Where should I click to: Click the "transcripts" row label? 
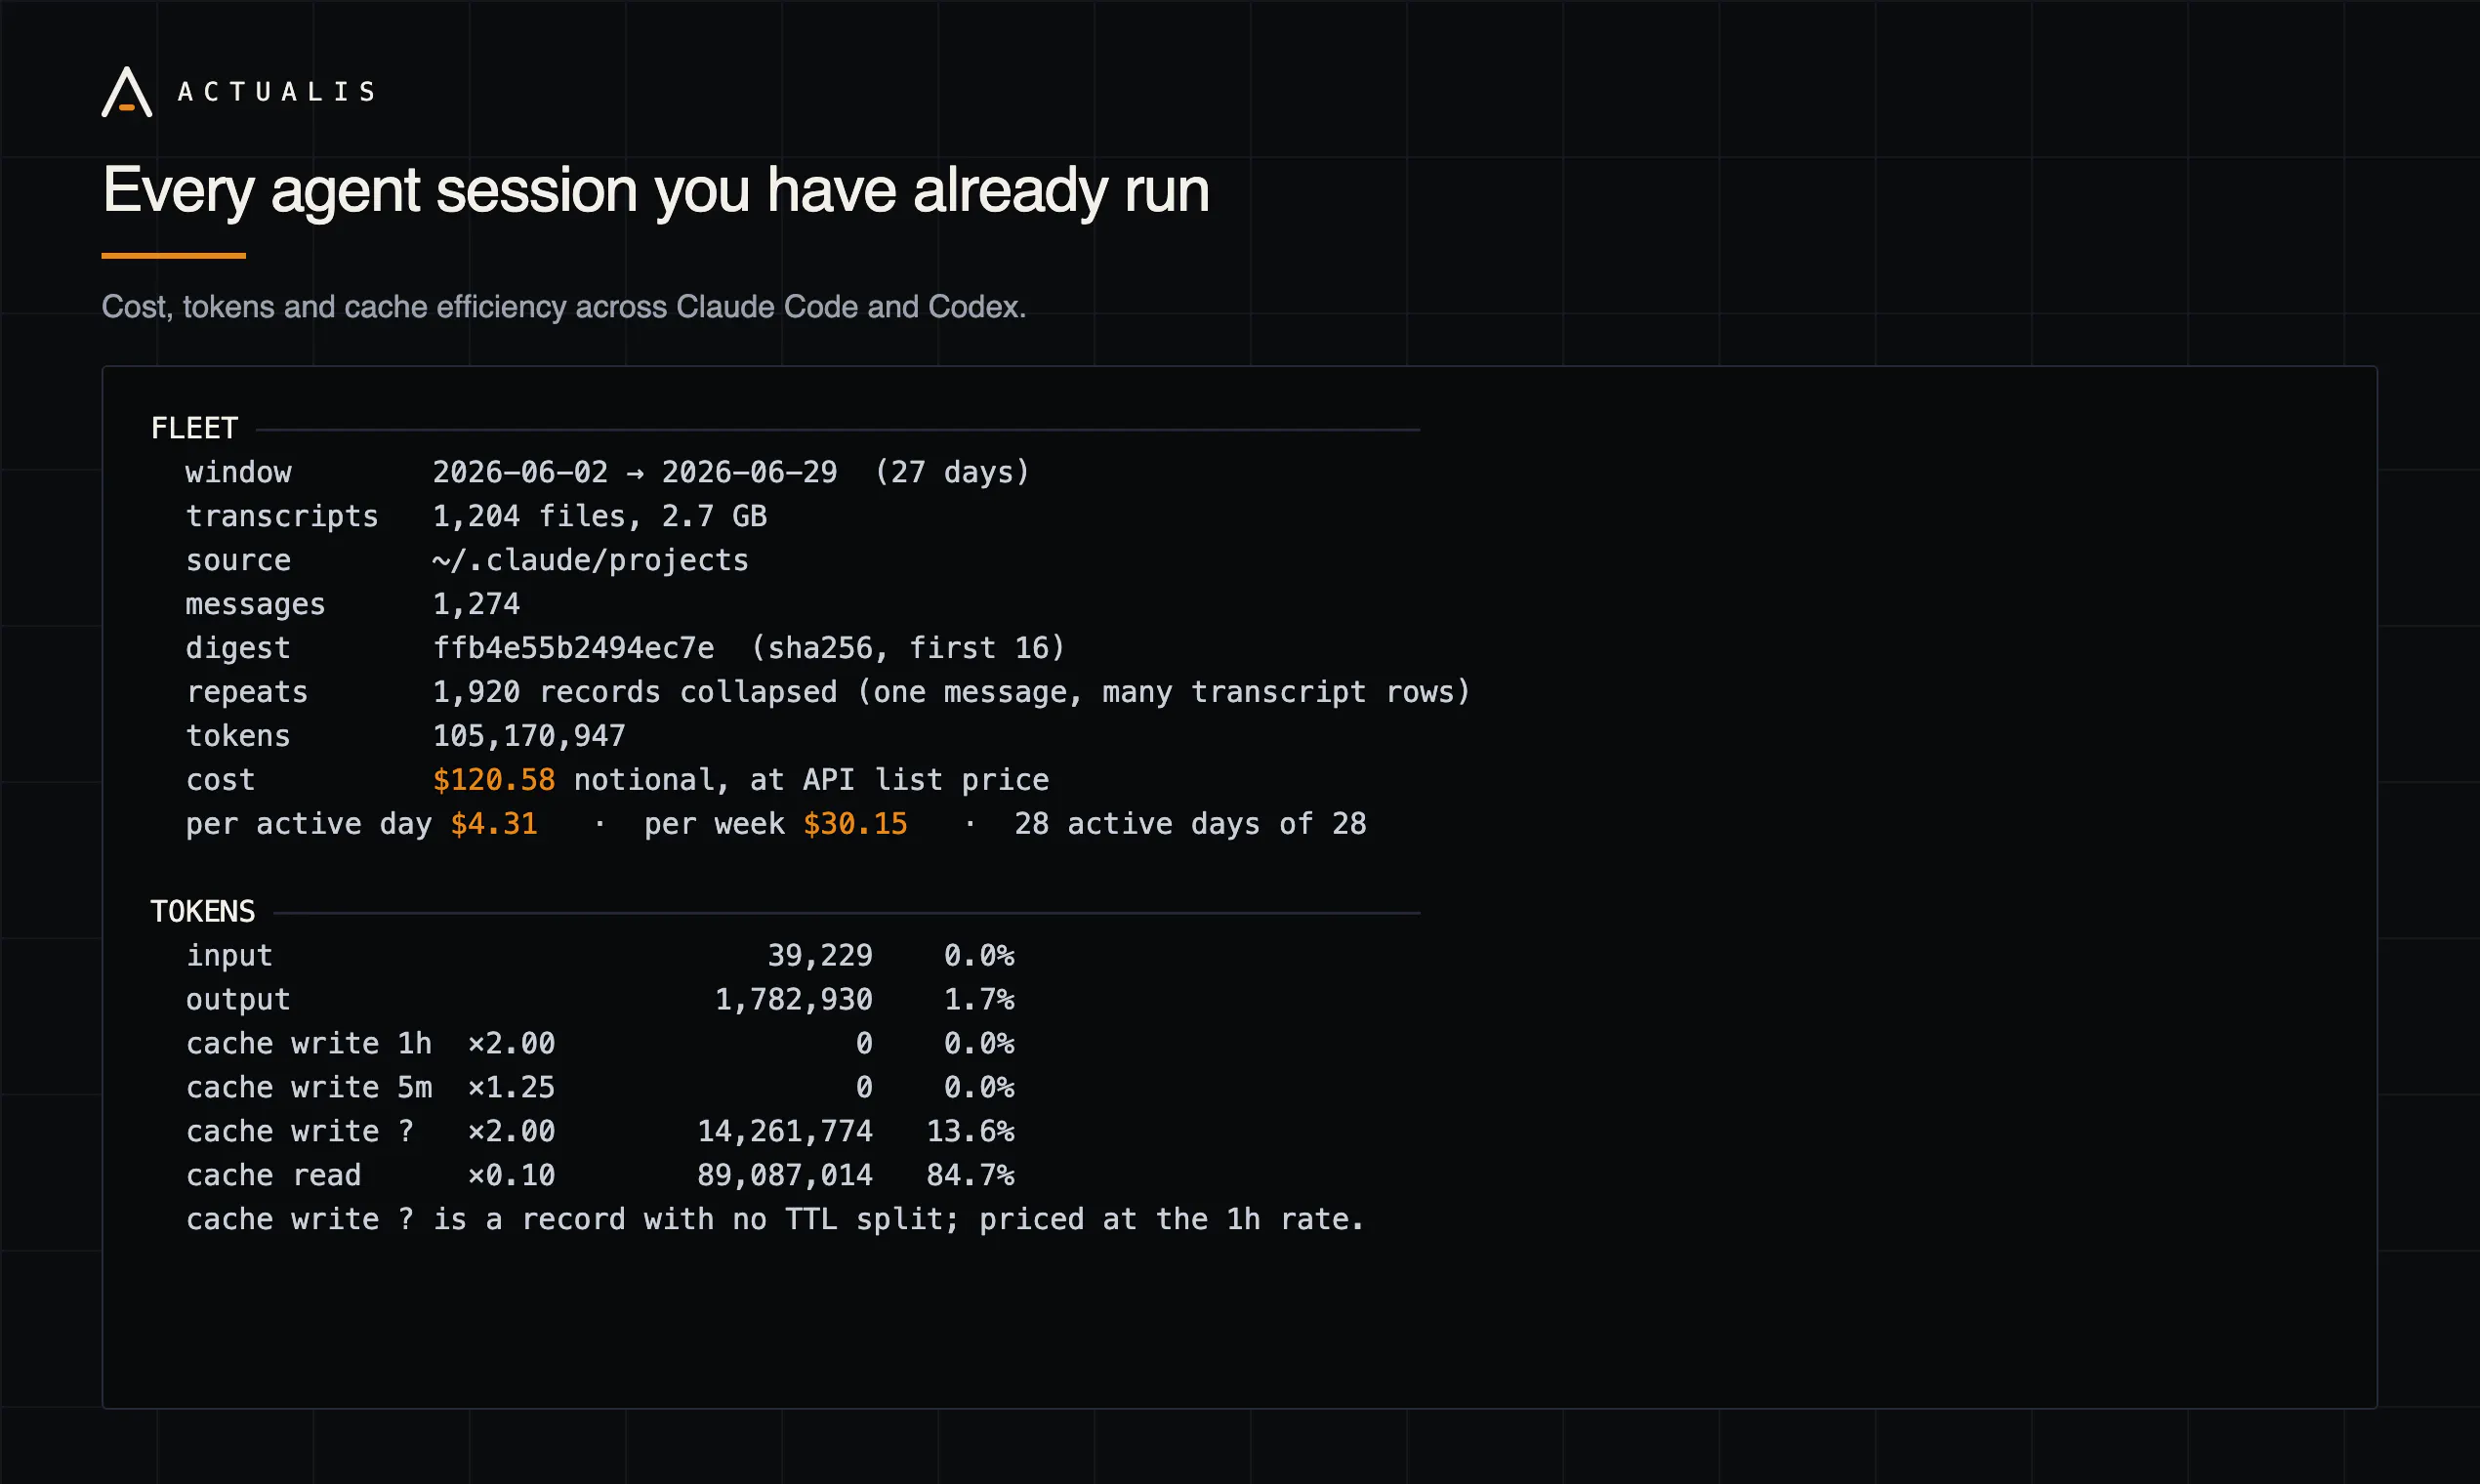(282, 516)
